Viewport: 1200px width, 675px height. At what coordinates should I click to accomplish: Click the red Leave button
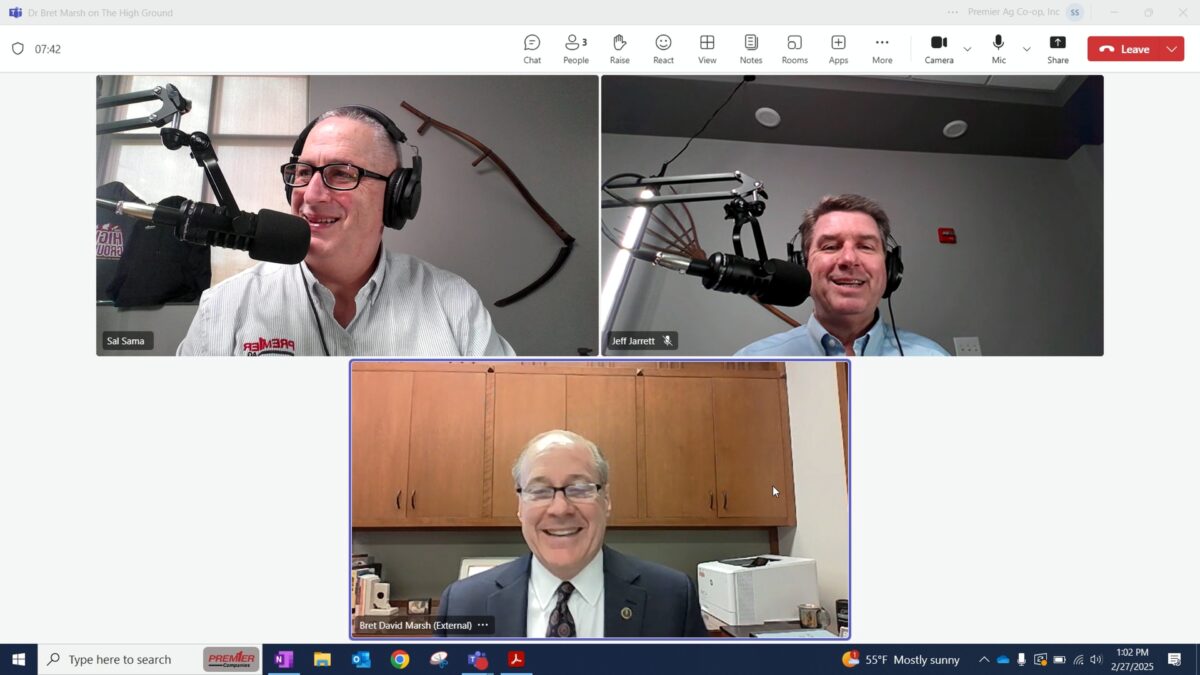click(1124, 49)
